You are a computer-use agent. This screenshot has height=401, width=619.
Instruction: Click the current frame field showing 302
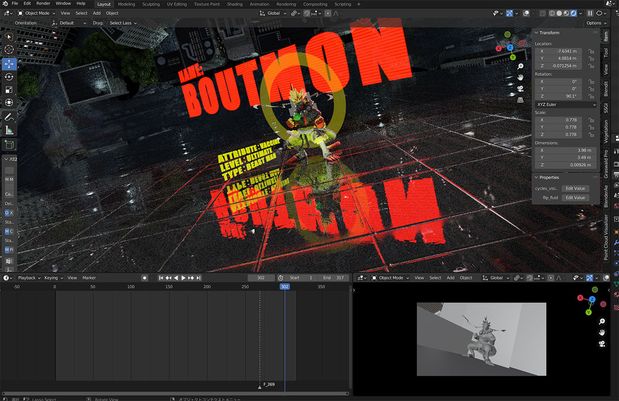pyautogui.click(x=261, y=278)
